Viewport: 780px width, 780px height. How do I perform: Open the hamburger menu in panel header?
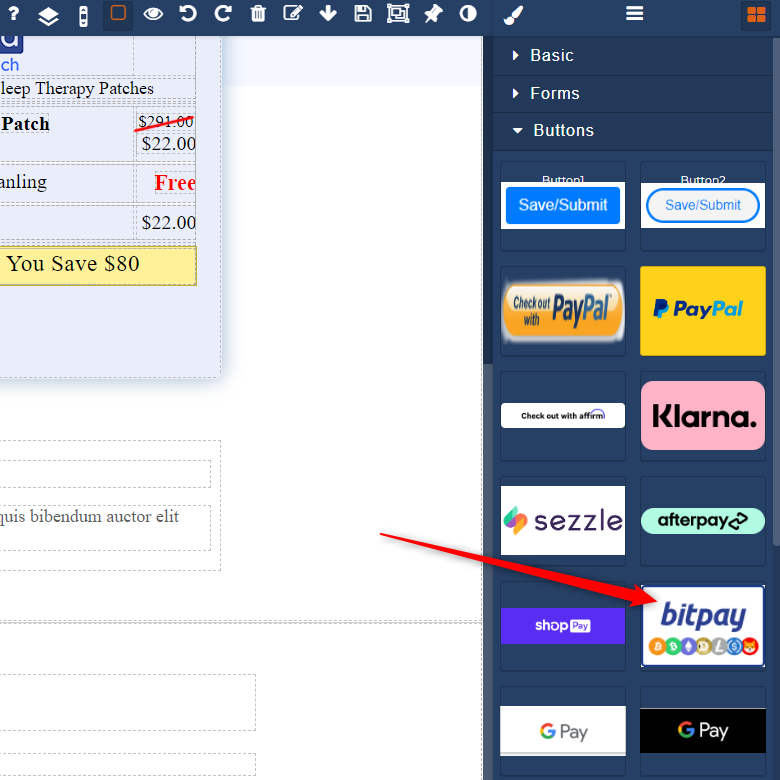[634, 14]
